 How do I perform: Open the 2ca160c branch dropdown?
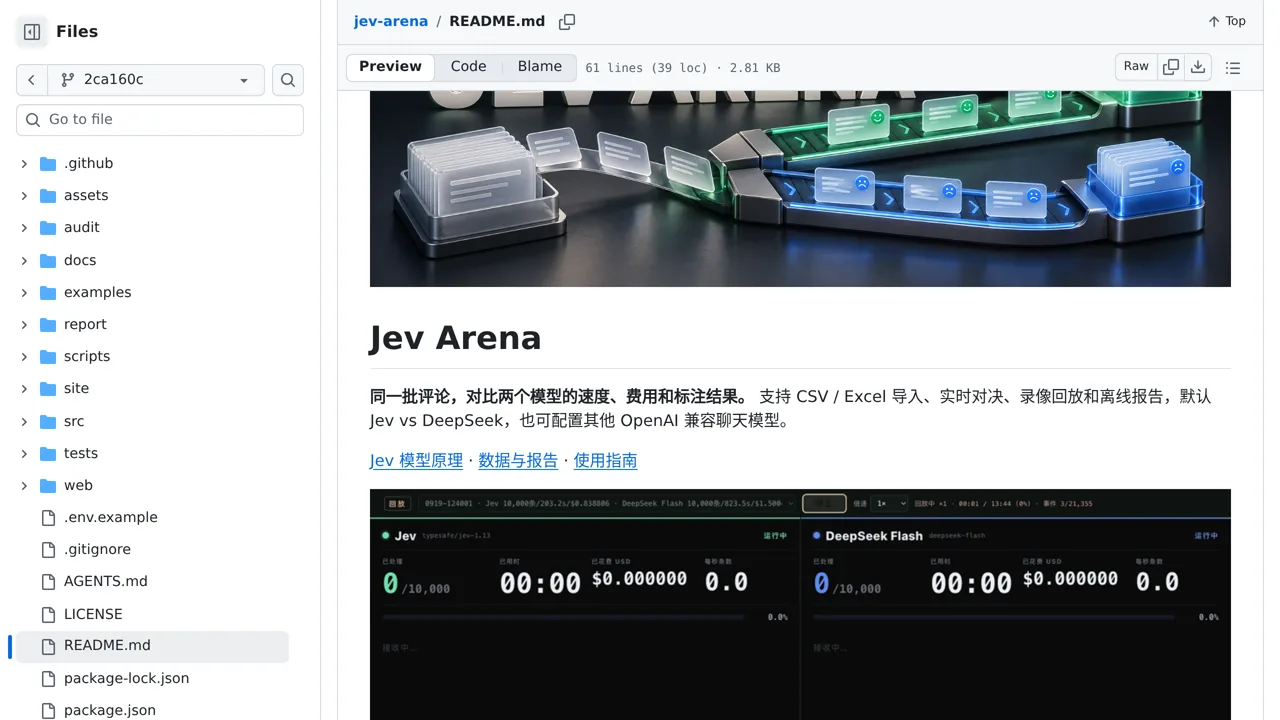click(156, 80)
